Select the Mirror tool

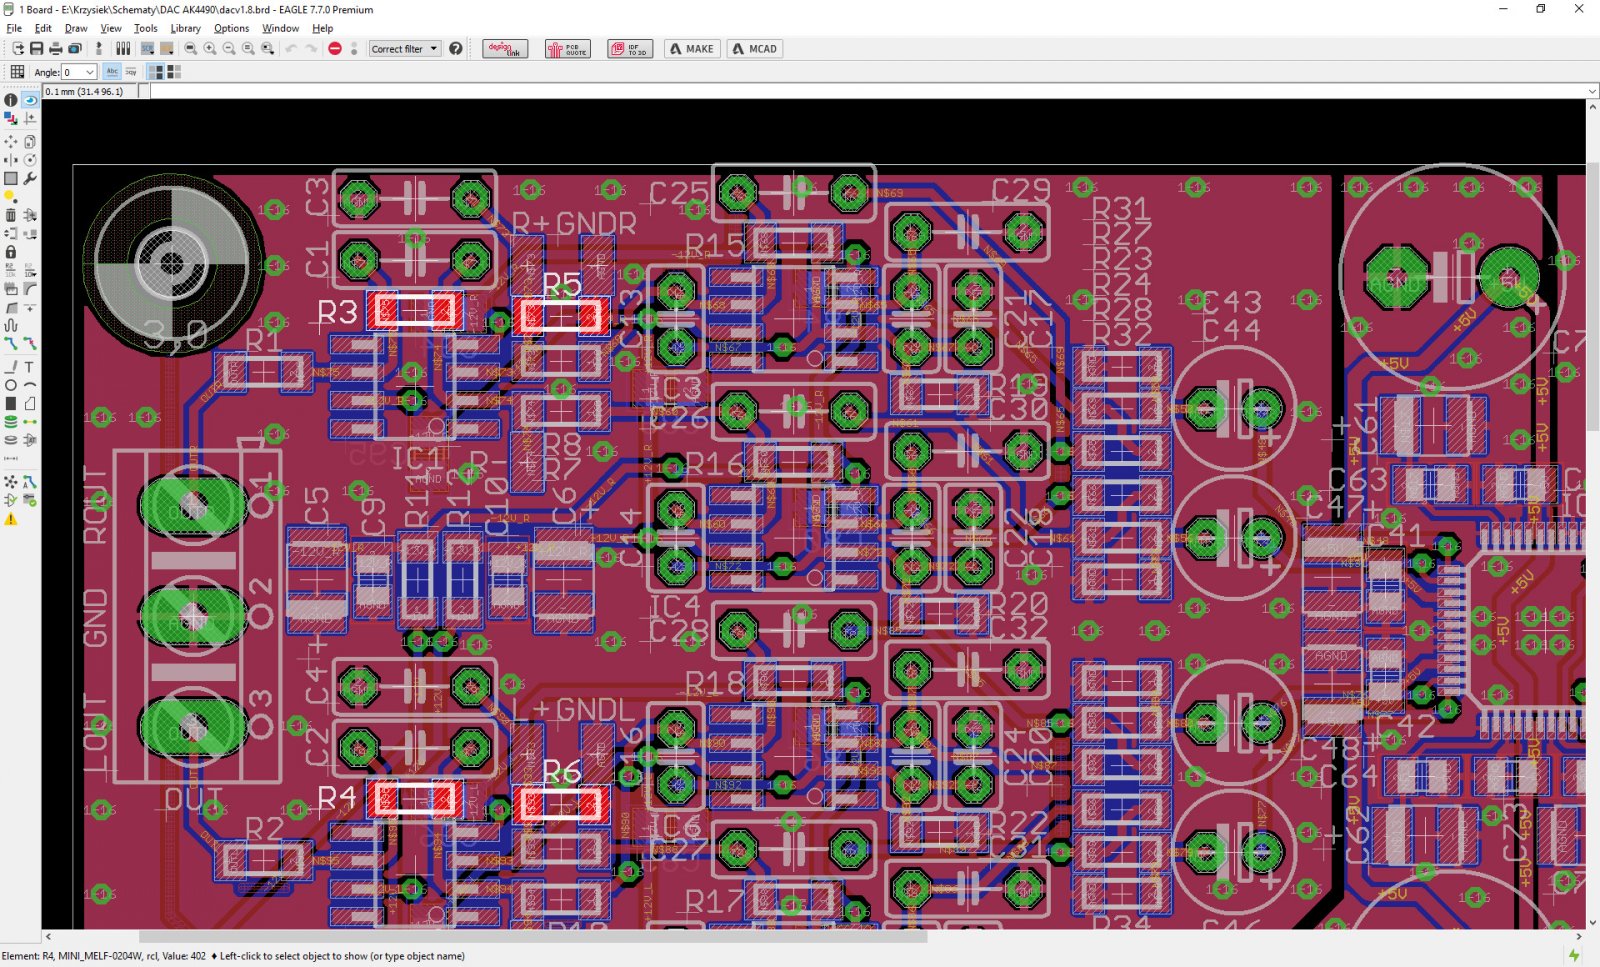(10, 160)
